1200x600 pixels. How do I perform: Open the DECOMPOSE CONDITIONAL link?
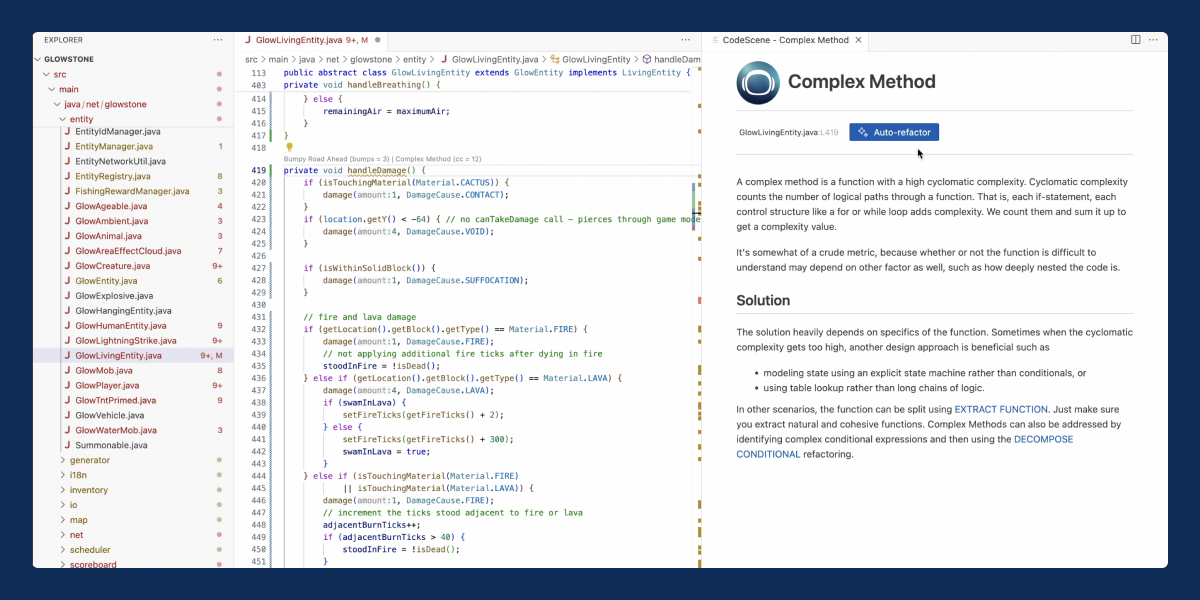coord(905,446)
